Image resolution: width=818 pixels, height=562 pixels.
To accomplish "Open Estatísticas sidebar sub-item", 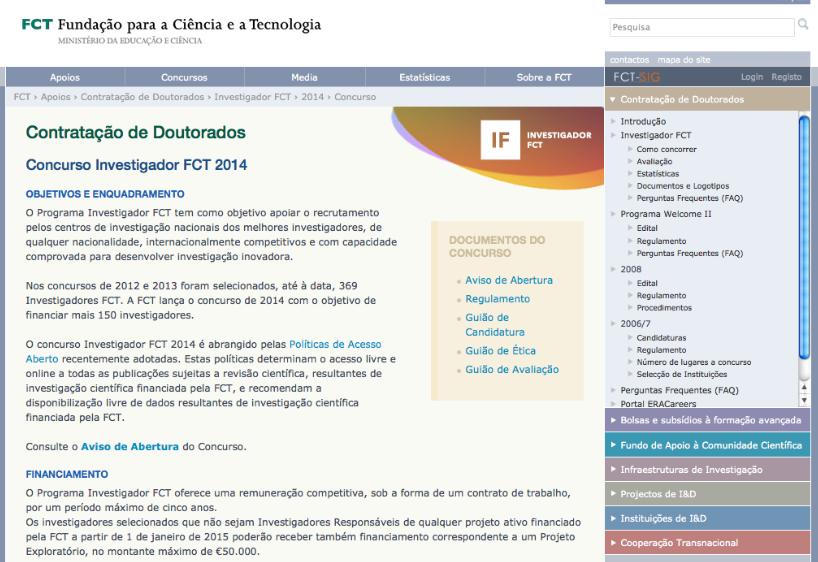I will 658,174.
